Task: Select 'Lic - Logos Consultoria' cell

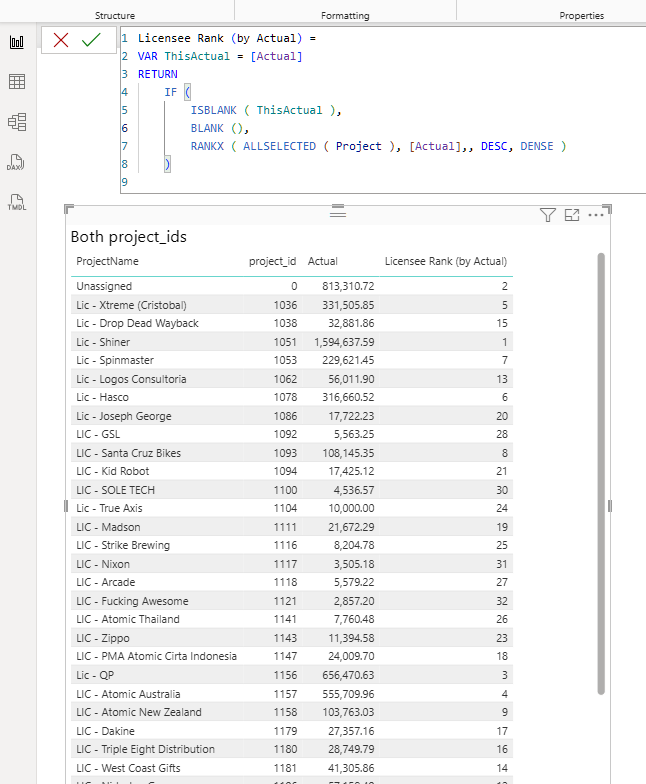Action: click(x=131, y=379)
